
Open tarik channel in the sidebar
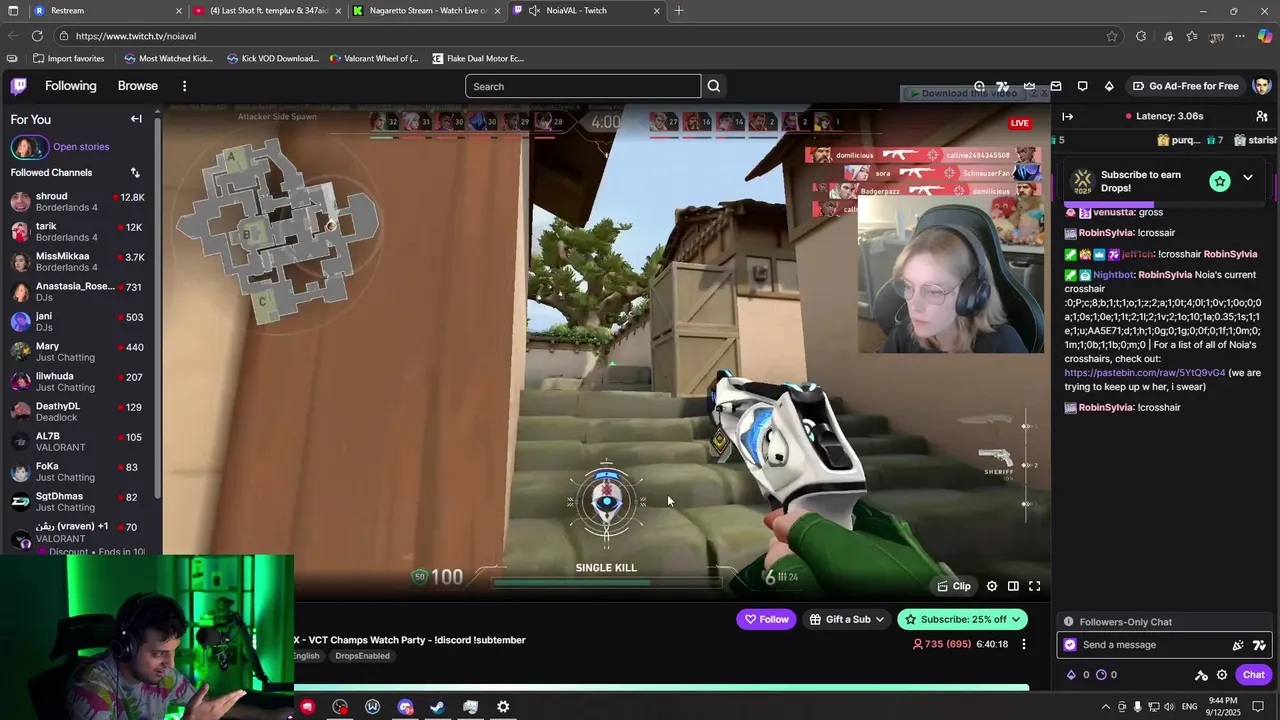[78, 232]
